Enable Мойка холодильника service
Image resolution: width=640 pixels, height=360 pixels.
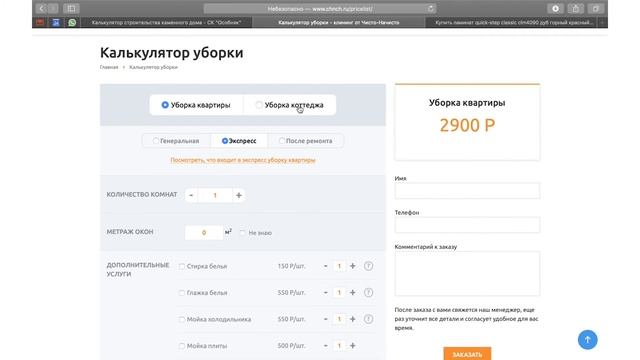click(x=182, y=319)
